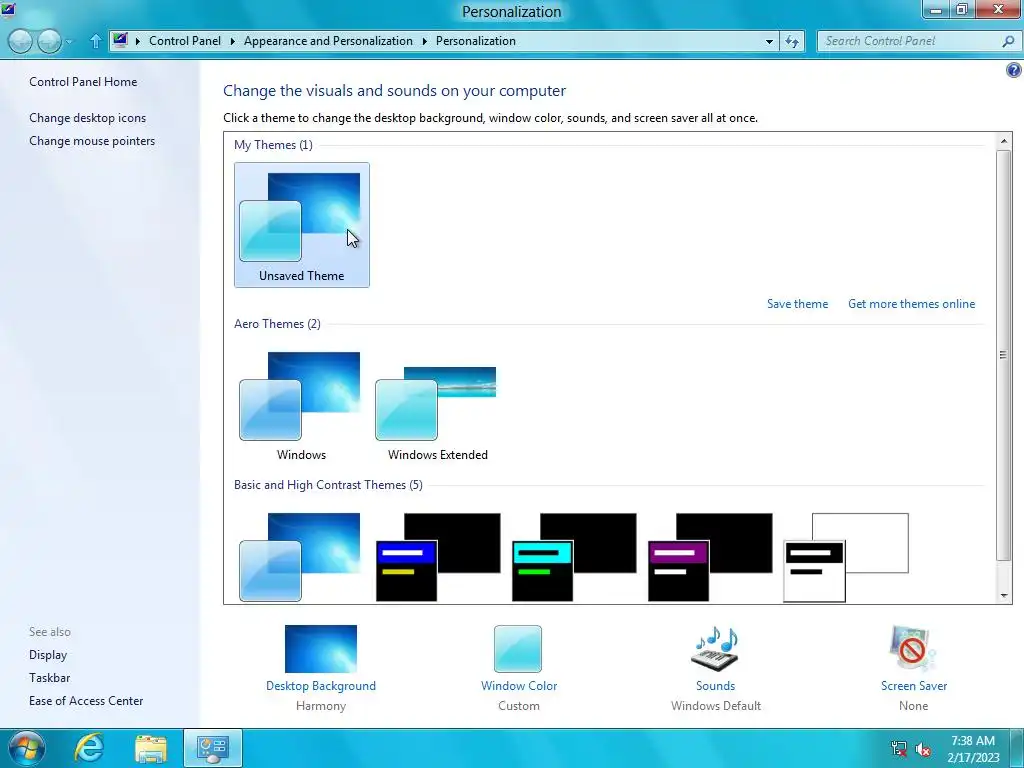Open Desktop Background image icon
The width and height of the screenshot is (1024, 768).
321,648
